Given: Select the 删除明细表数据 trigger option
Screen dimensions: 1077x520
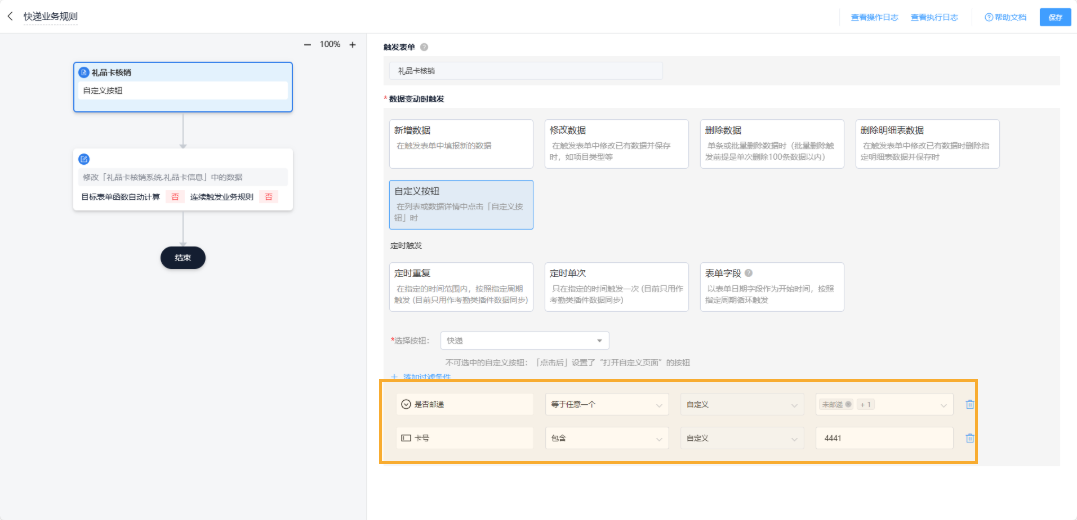Looking at the screenshot, I should [x=927, y=144].
